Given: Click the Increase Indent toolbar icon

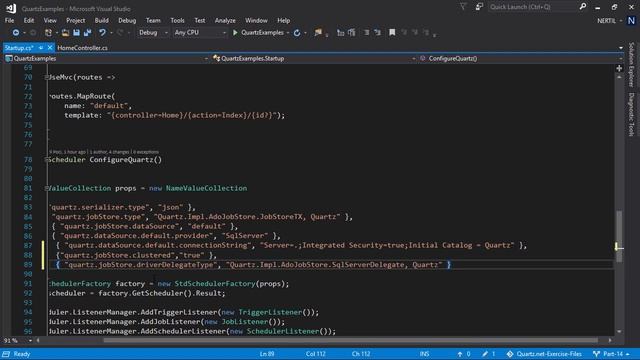Looking at the screenshot, I should click(377, 33).
